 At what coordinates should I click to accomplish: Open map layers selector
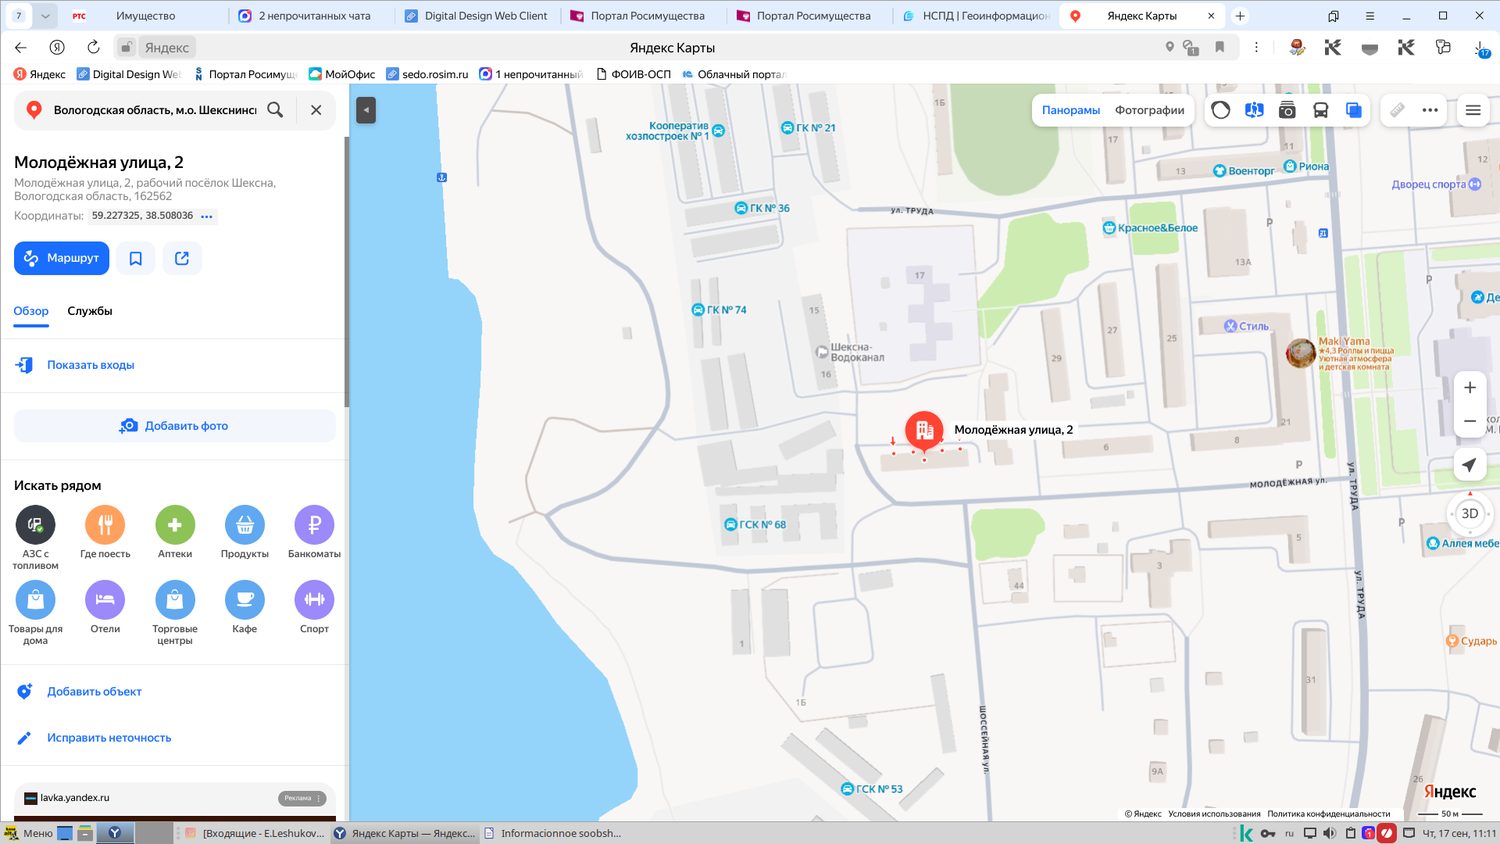[1353, 110]
